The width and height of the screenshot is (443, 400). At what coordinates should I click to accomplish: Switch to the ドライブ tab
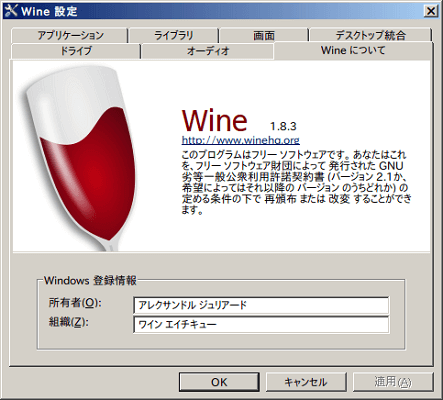click(x=76, y=51)
